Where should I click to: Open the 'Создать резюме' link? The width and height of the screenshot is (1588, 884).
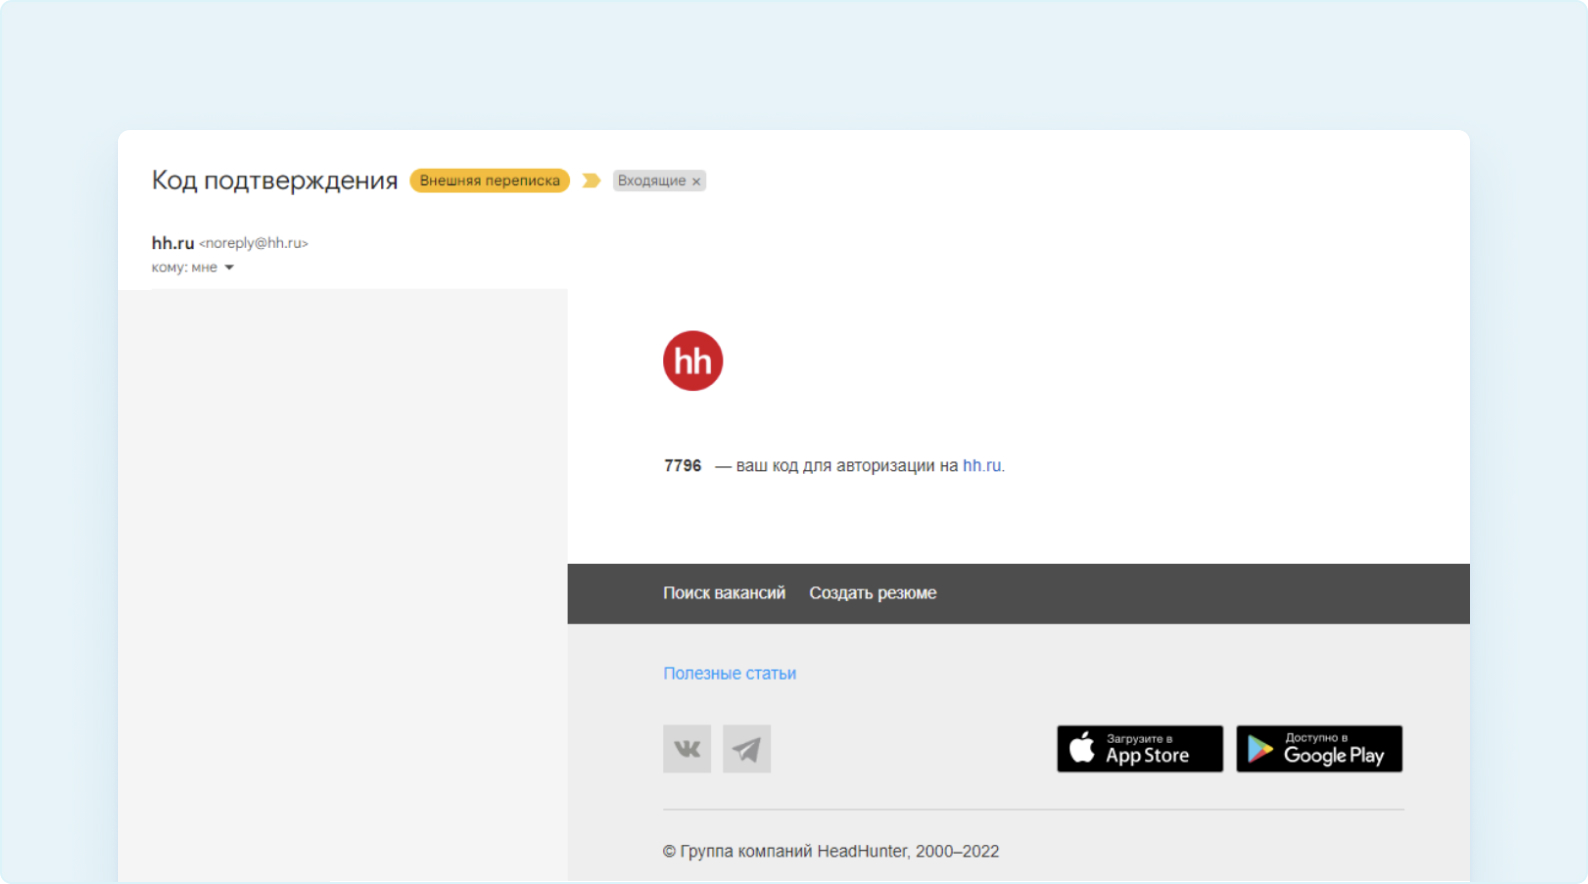872,593
